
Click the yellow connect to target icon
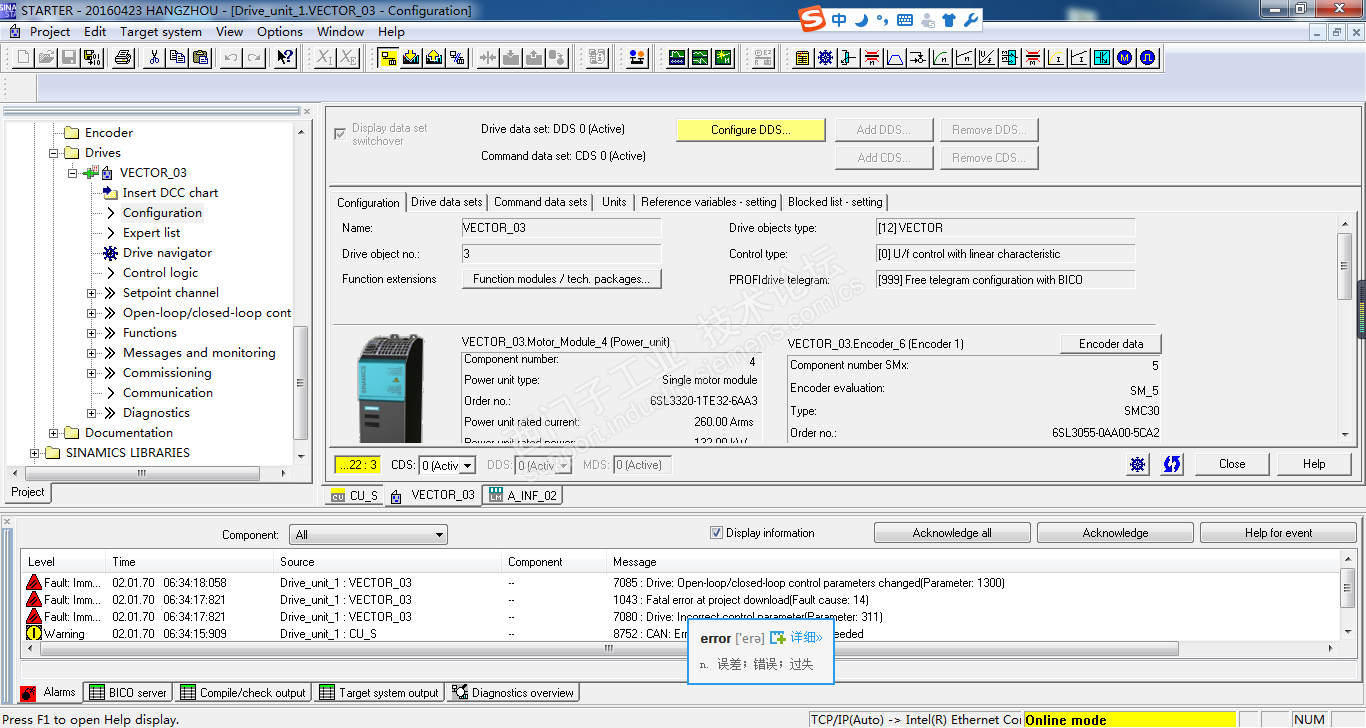point(388,58)
